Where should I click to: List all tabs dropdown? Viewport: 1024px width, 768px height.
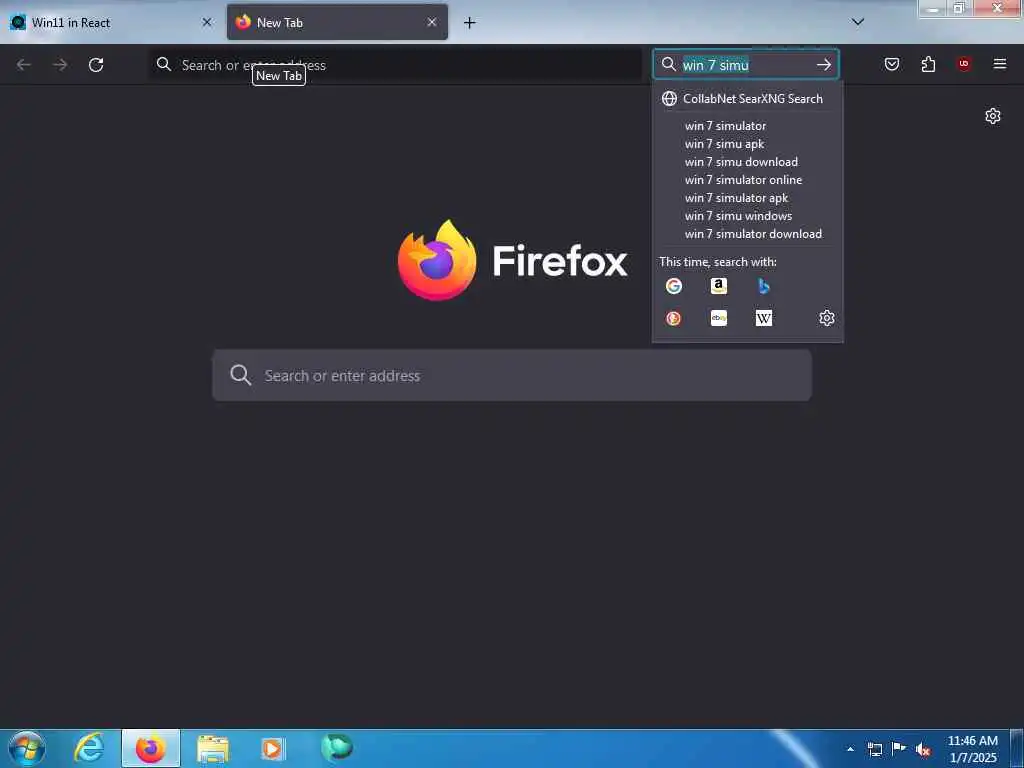(x=858, y=22)
